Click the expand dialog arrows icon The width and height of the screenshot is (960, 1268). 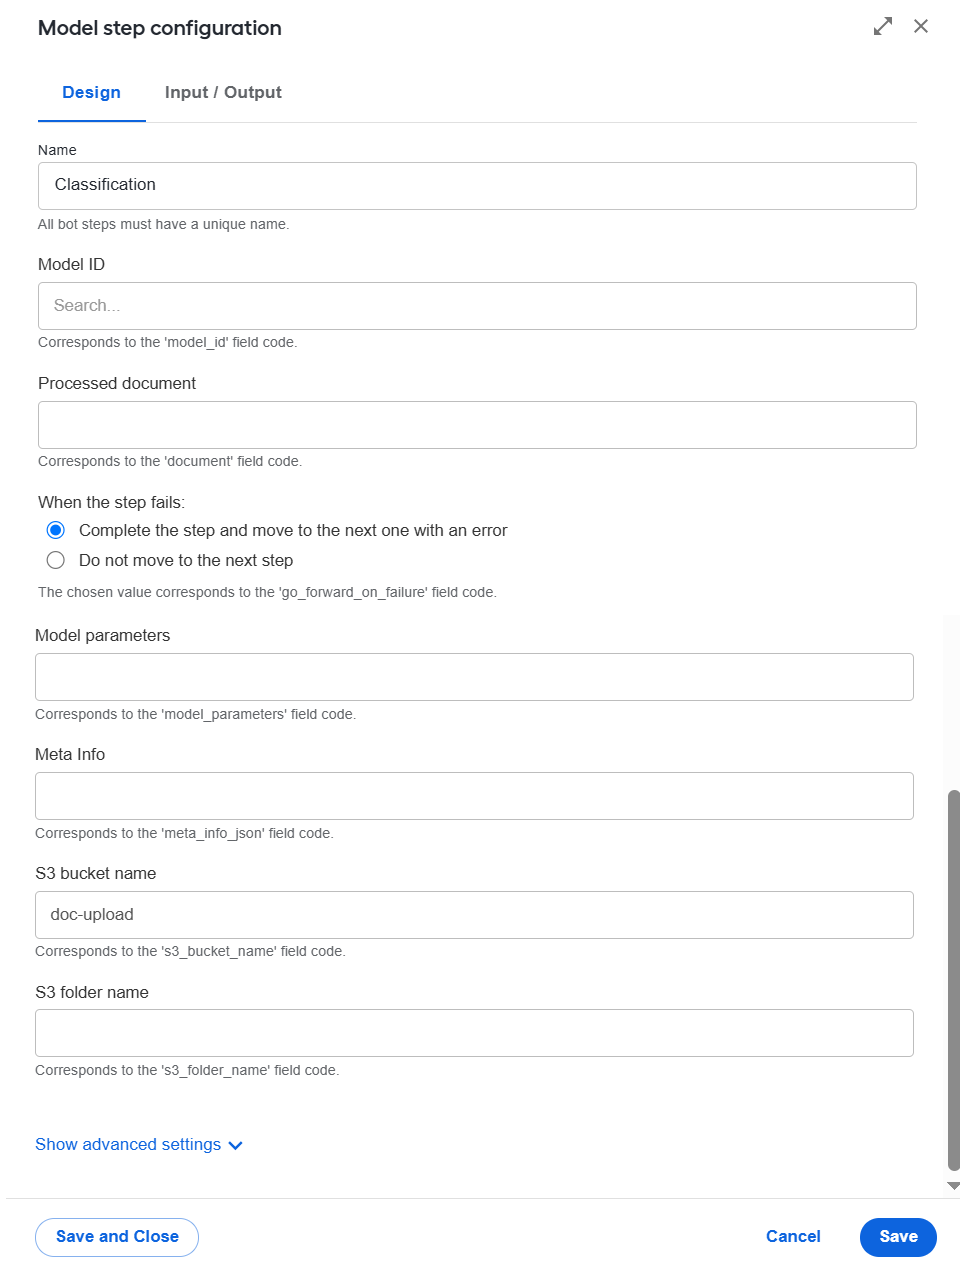[883, 27]
